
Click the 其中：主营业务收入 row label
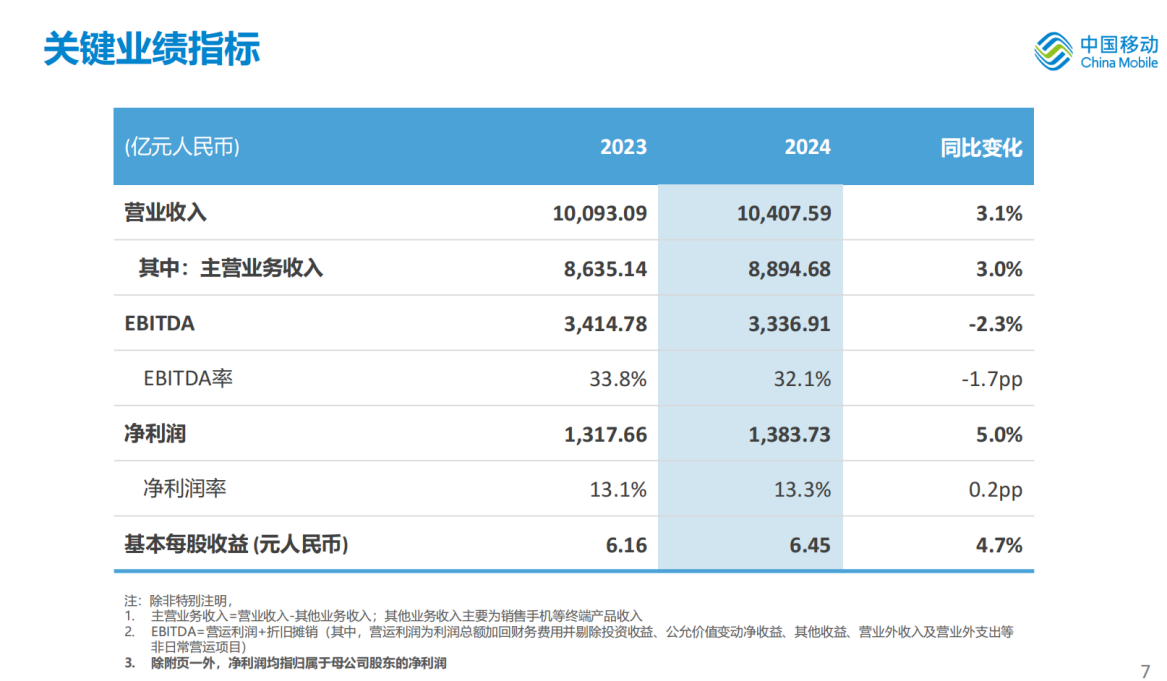(230, 268)
